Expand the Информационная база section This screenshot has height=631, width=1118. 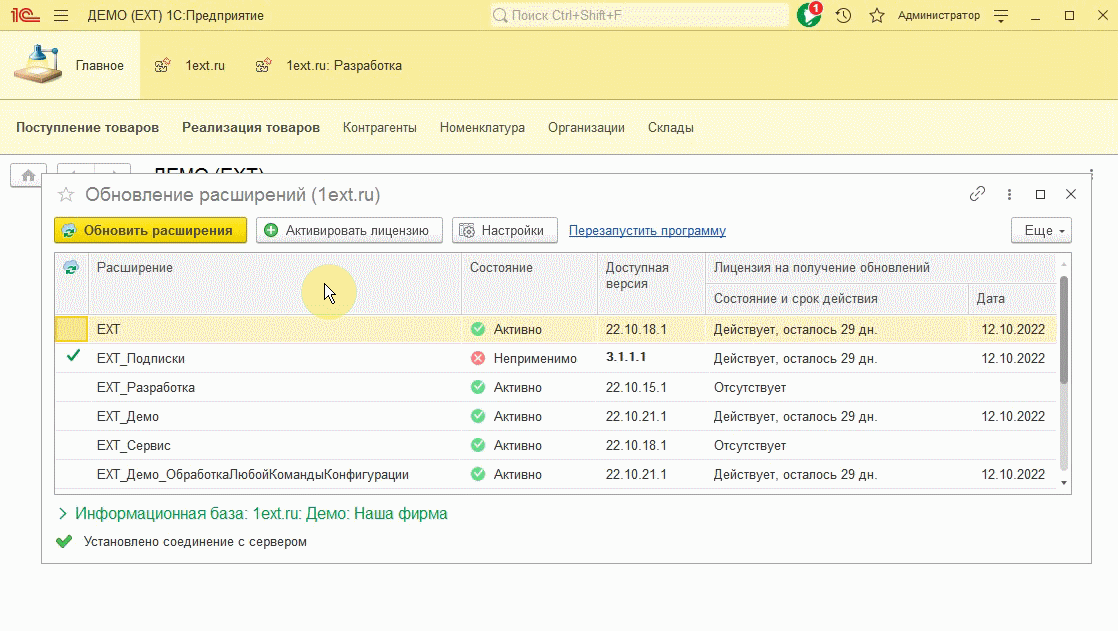click(64, 512)
